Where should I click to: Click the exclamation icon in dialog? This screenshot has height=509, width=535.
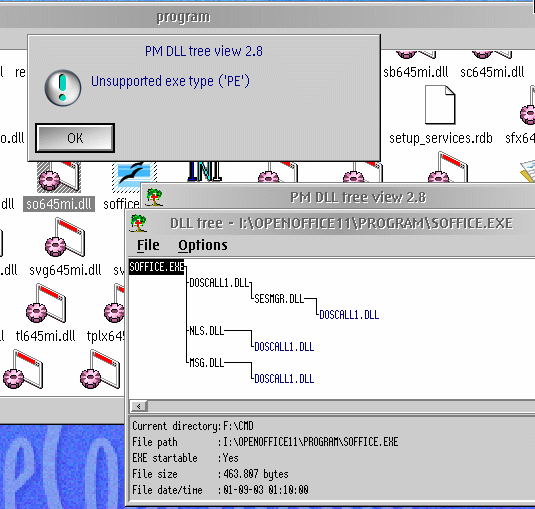pyautogui.click(x=63, y=88)
